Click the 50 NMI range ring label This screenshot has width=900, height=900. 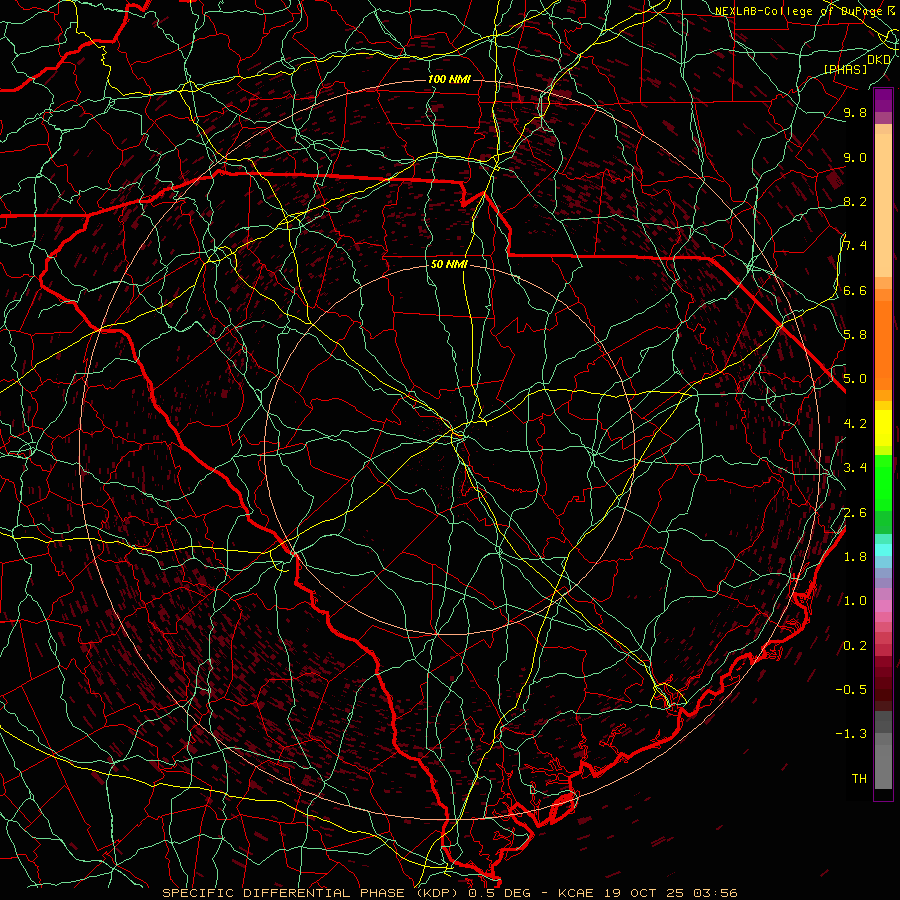click(449, 265)
